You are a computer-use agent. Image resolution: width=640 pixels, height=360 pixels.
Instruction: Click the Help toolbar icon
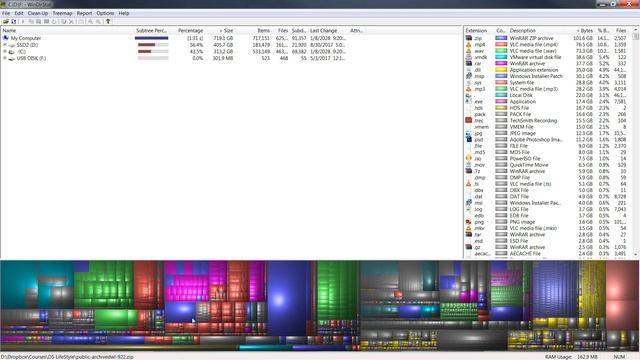[108, 22]
